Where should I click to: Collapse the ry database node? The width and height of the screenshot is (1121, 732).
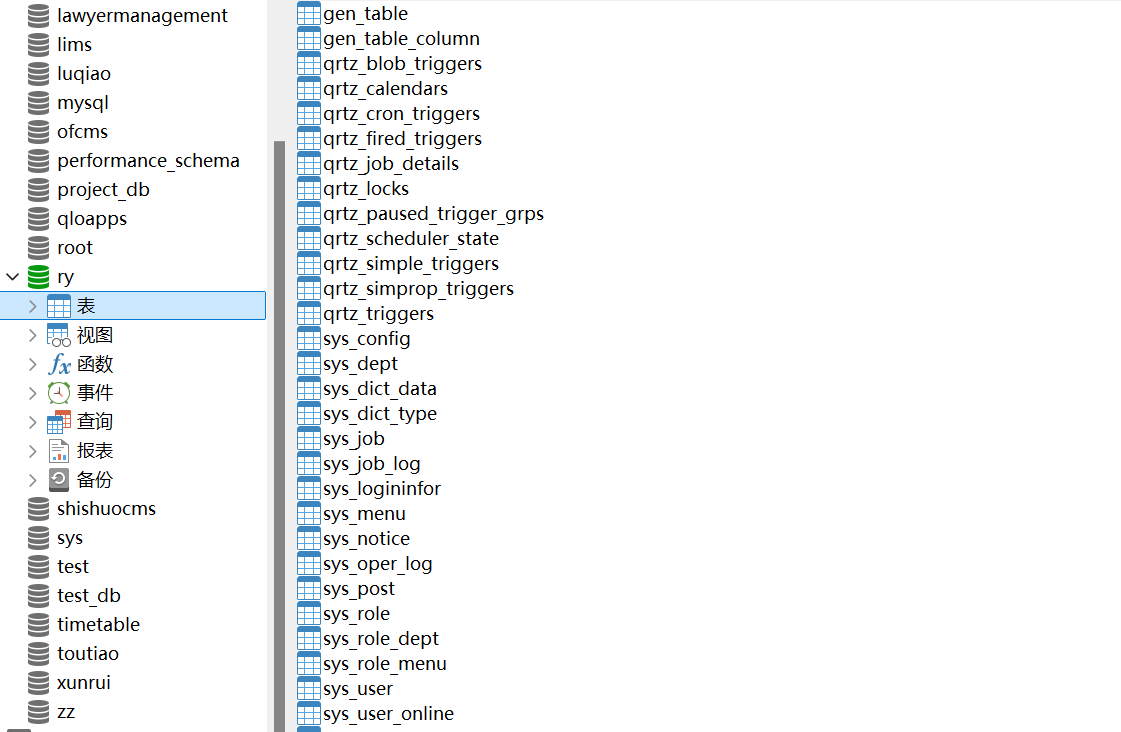point(12,277)
